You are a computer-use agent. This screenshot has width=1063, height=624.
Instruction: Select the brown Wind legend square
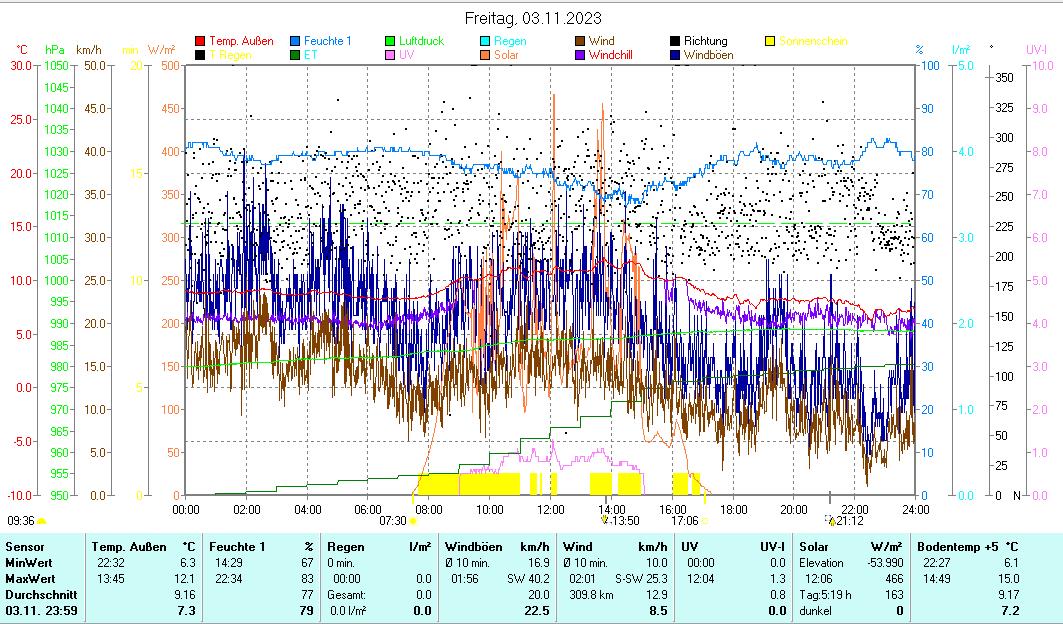(x=581, y=41)
